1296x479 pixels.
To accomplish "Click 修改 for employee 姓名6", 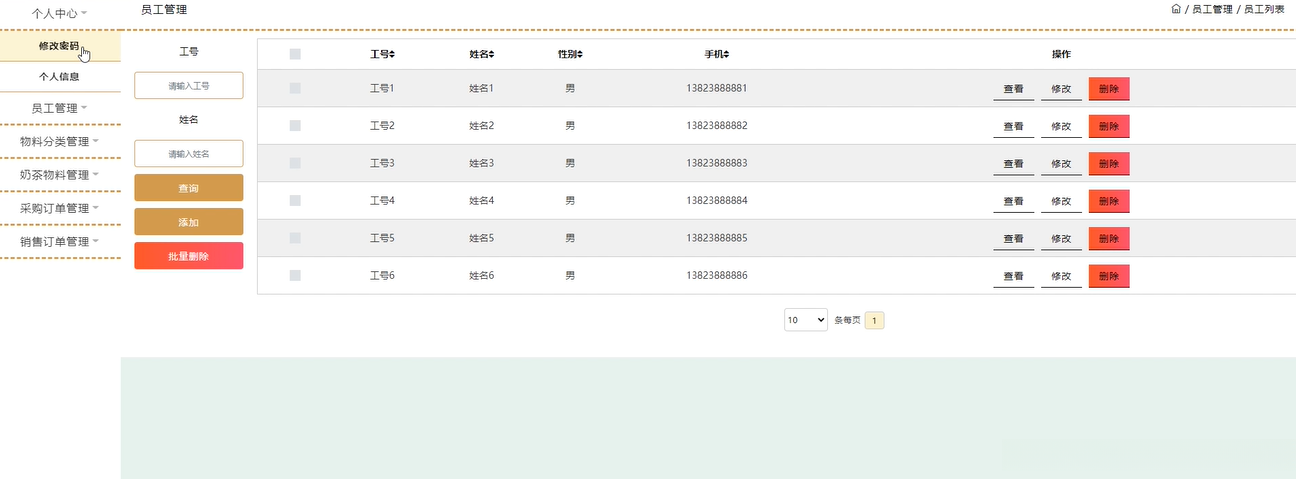I will point(1062,276).
